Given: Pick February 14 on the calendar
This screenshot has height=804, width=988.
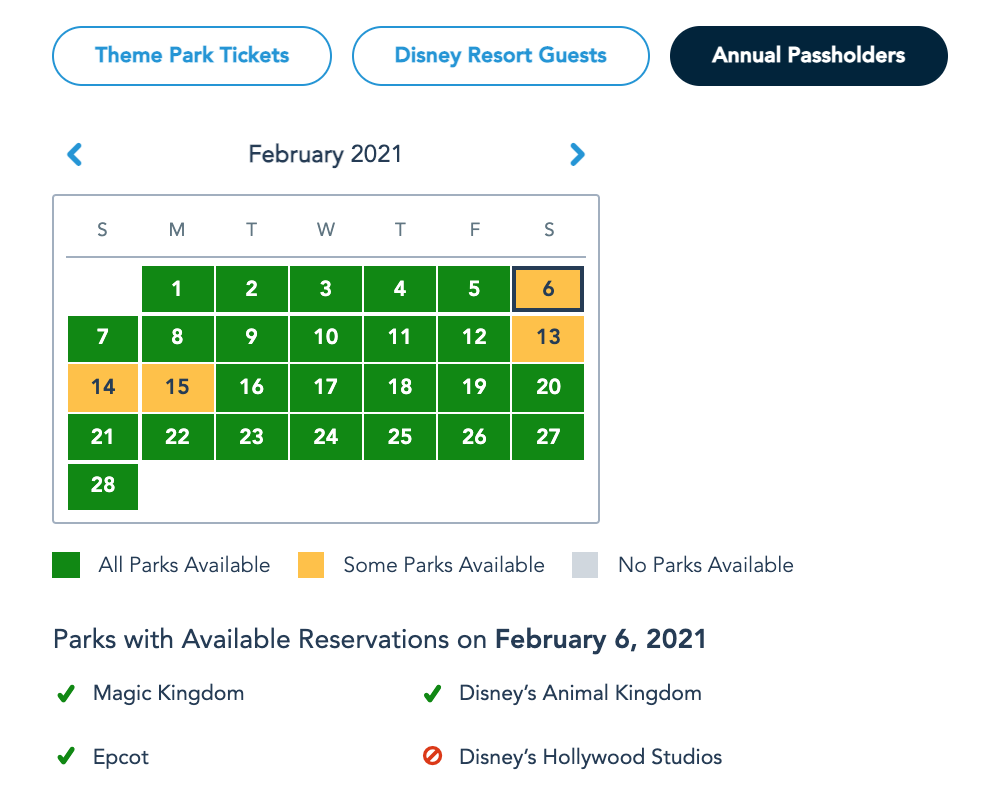Looking at the screenshot, I should [x=103, y=387].
